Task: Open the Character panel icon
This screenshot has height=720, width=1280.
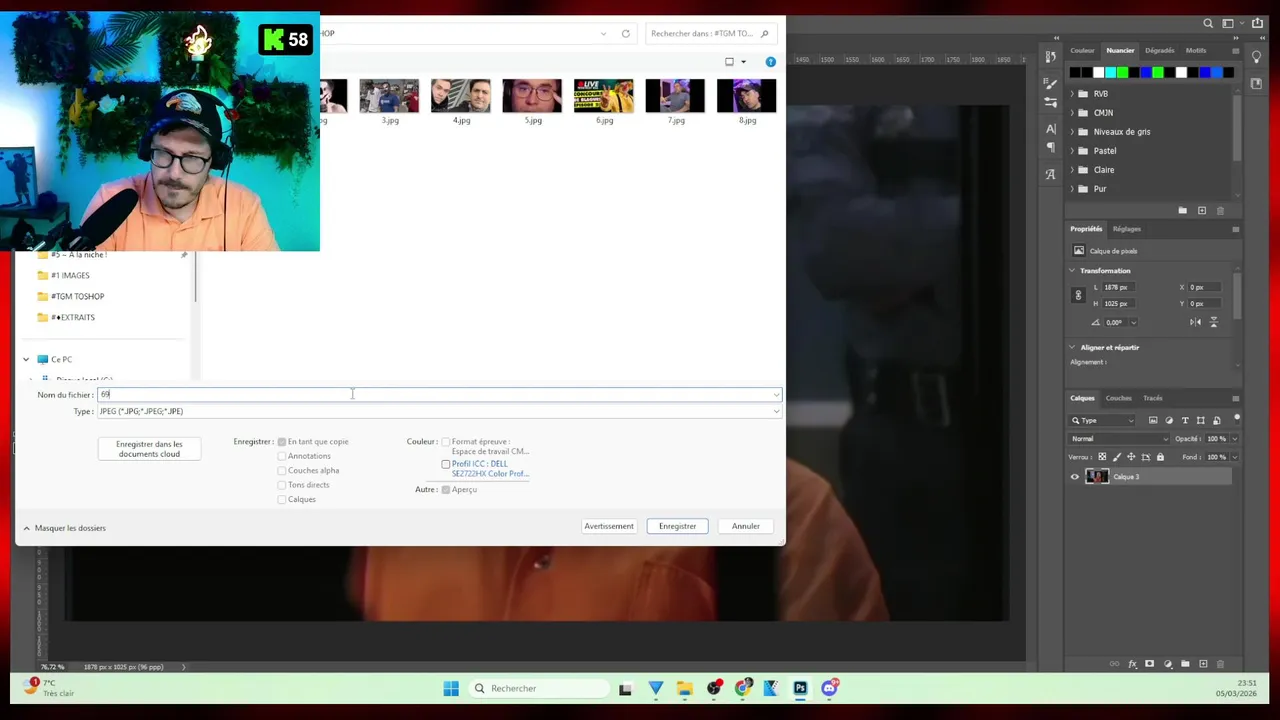Action: [1051, 129]
